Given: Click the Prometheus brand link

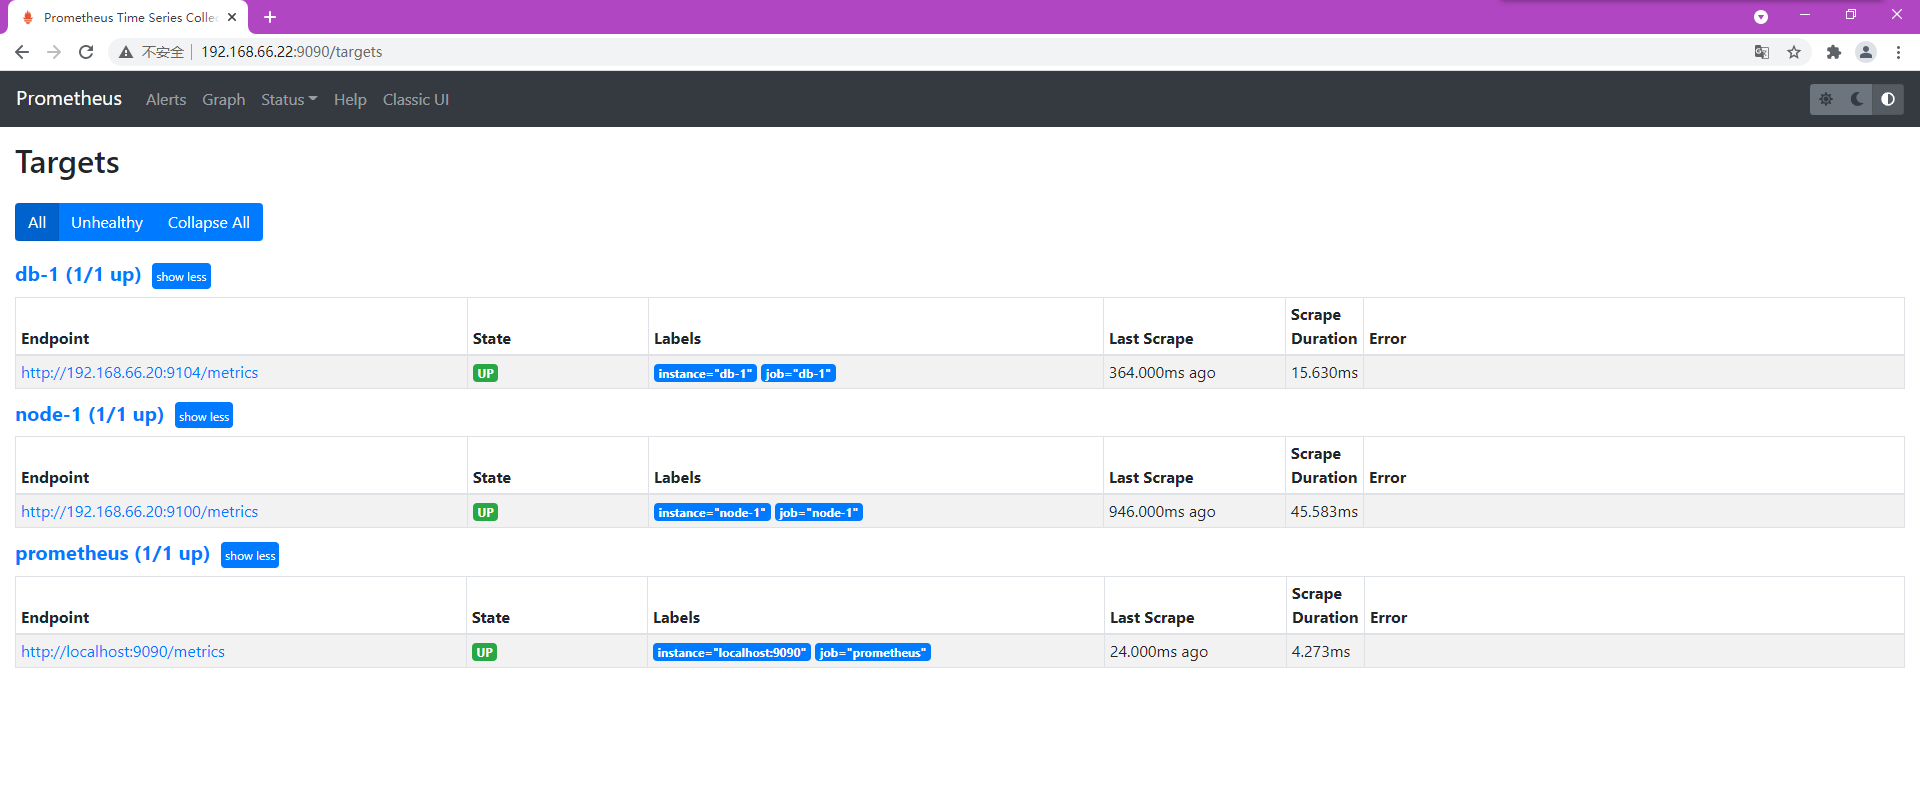Looking at the screenshot, I should [x=69, y=99].
